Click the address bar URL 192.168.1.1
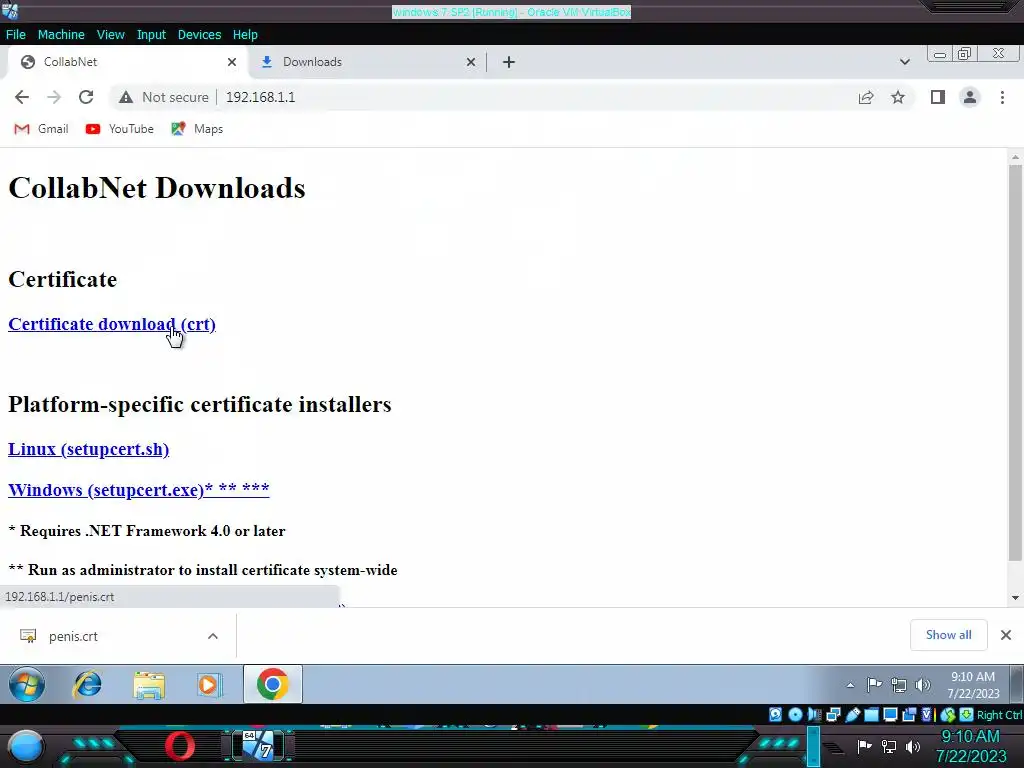The image size is (1024, 768). pos(261,97)
